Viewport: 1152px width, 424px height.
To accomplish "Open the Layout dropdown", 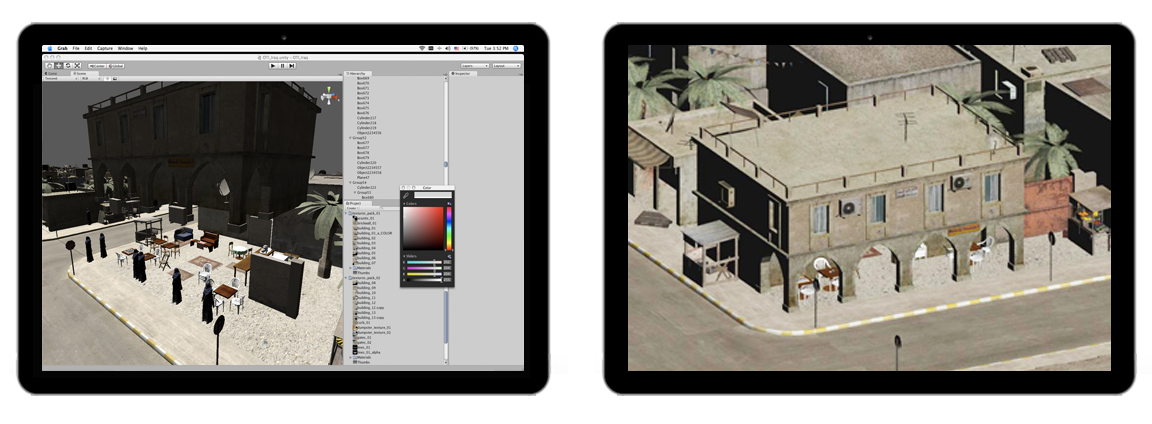I will tap(505, 66).
